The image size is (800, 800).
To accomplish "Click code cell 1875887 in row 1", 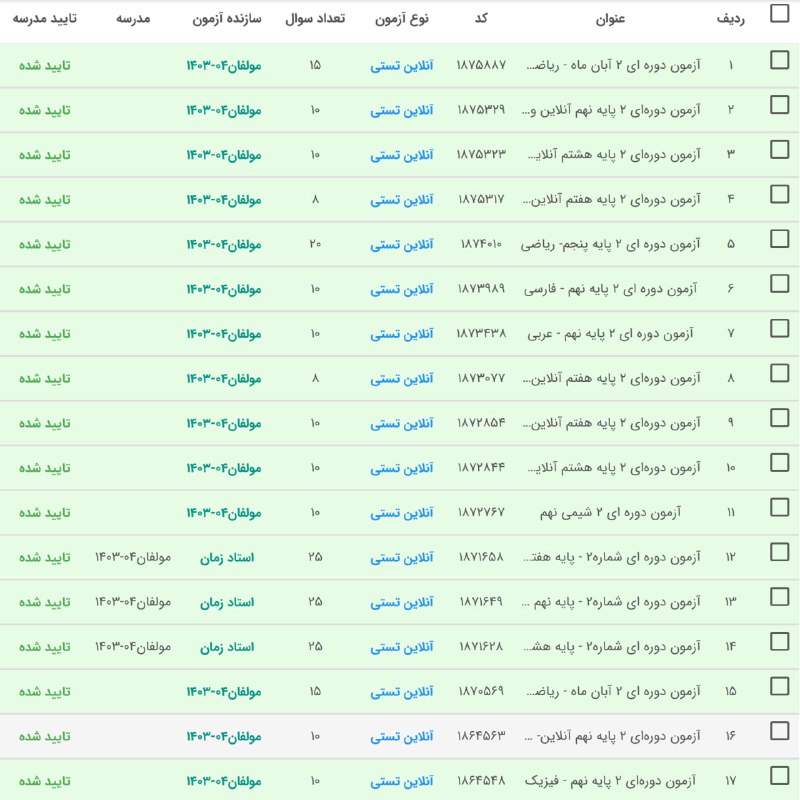I will 481,65.
